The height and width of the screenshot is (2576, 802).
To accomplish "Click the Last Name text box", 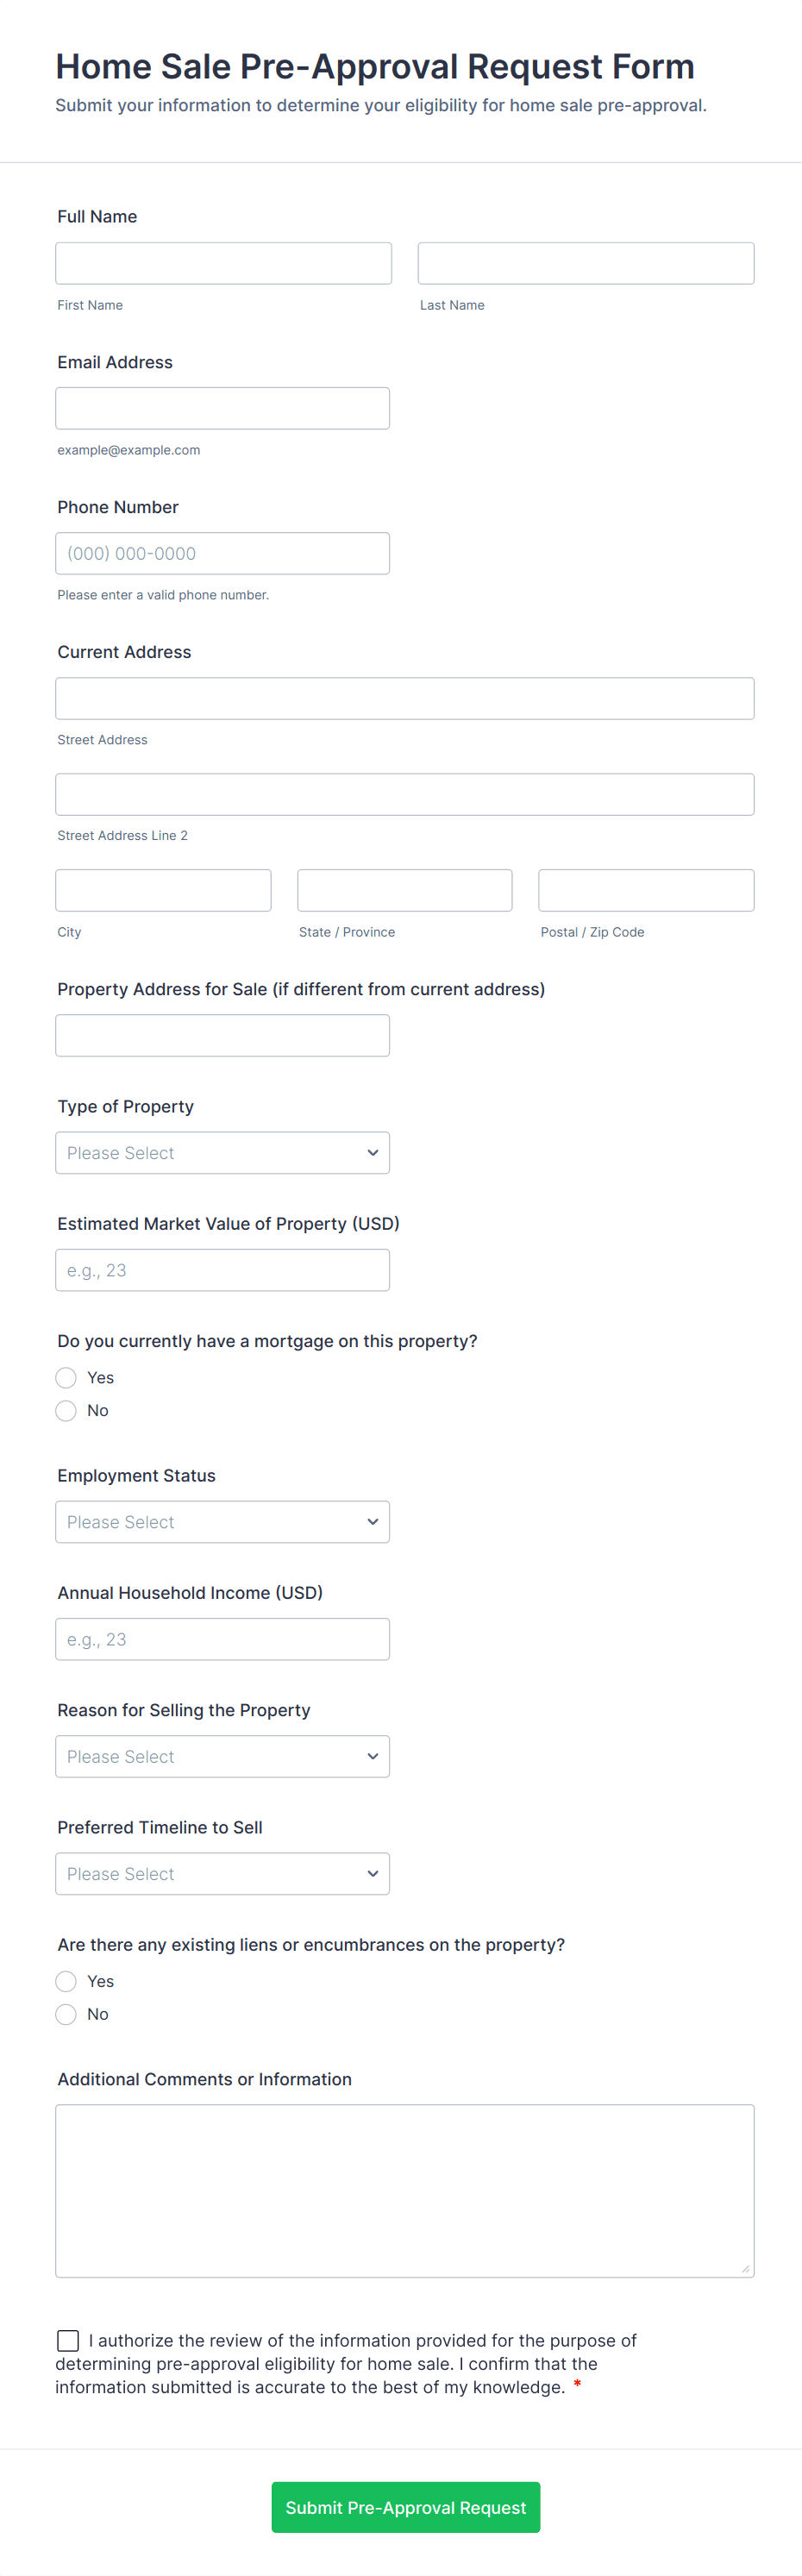I will click(x=585, y=263).
